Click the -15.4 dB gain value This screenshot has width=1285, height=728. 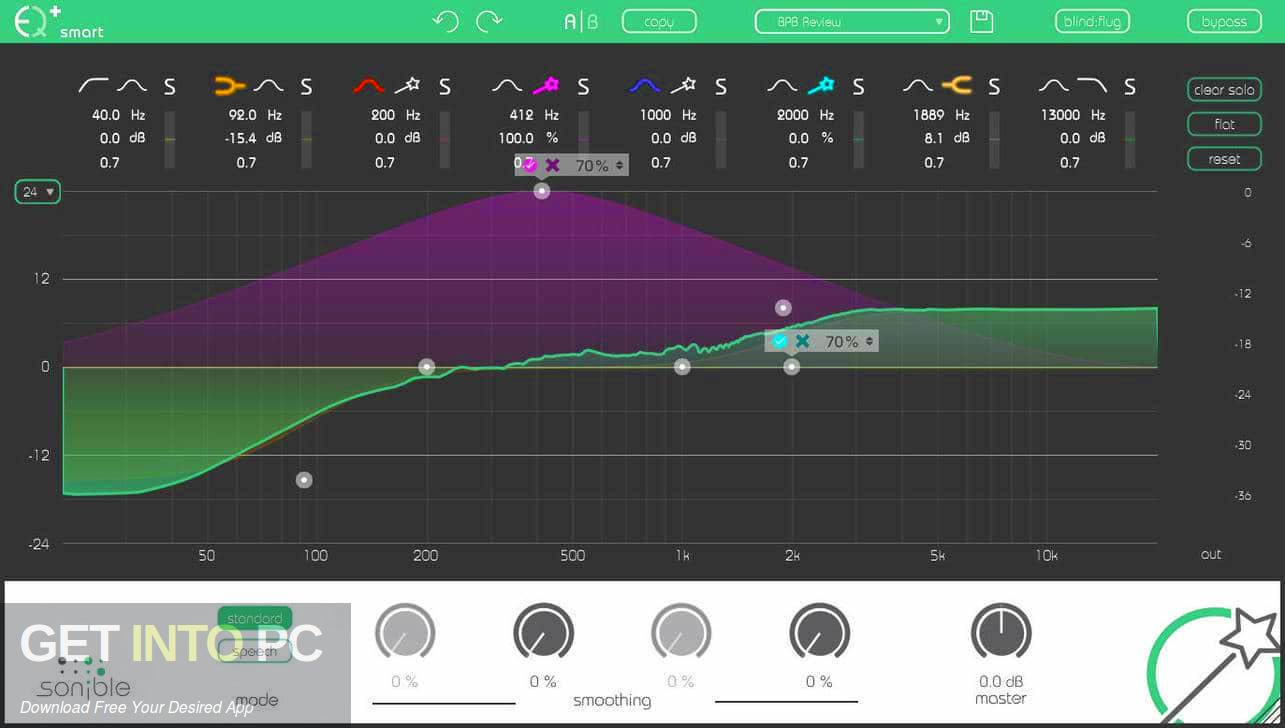click(241, 138)
